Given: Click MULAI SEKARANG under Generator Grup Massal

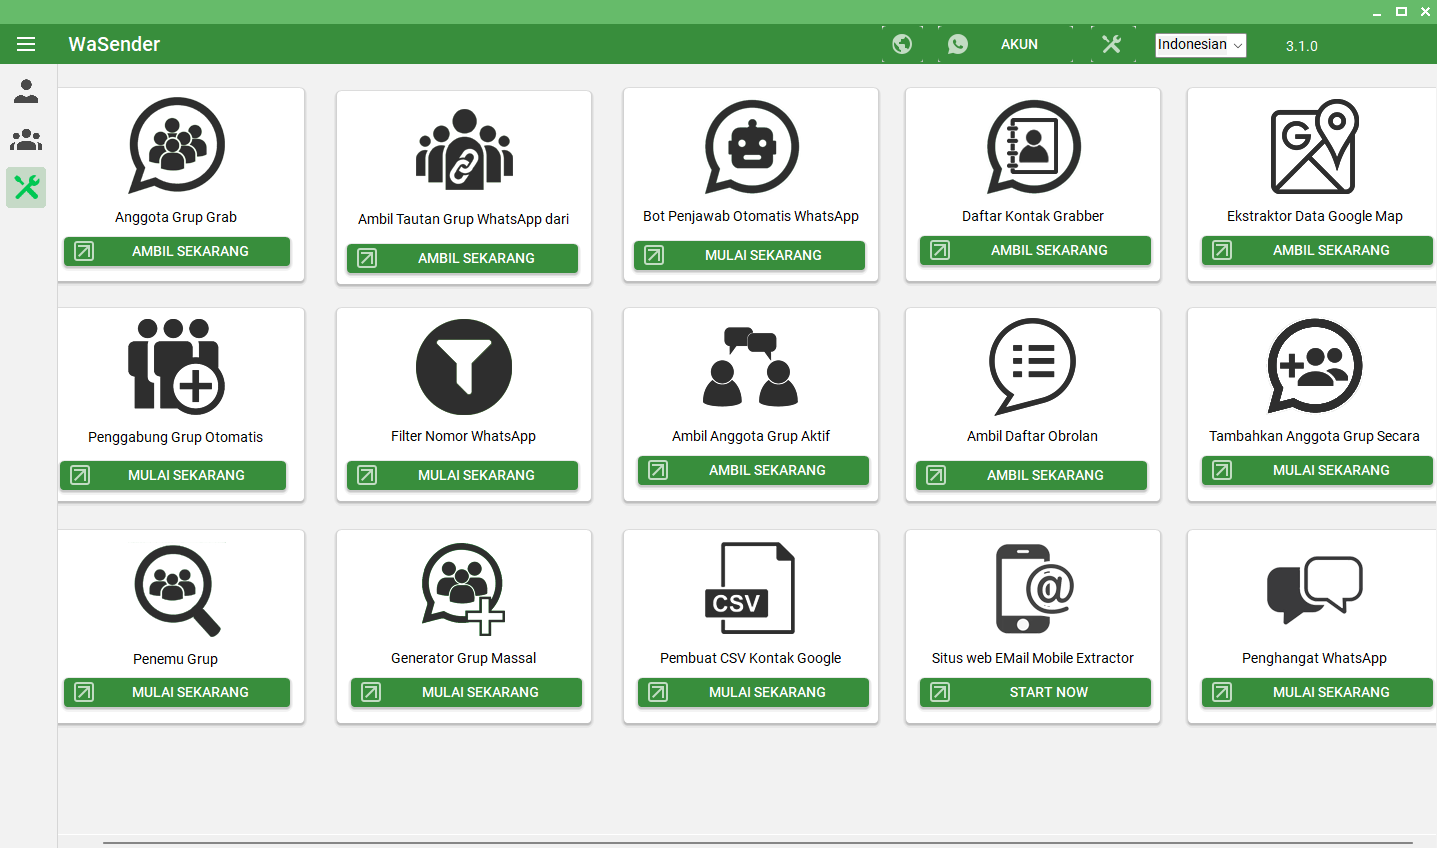Looking at the screenshot, I should click(x=466, y=692).
